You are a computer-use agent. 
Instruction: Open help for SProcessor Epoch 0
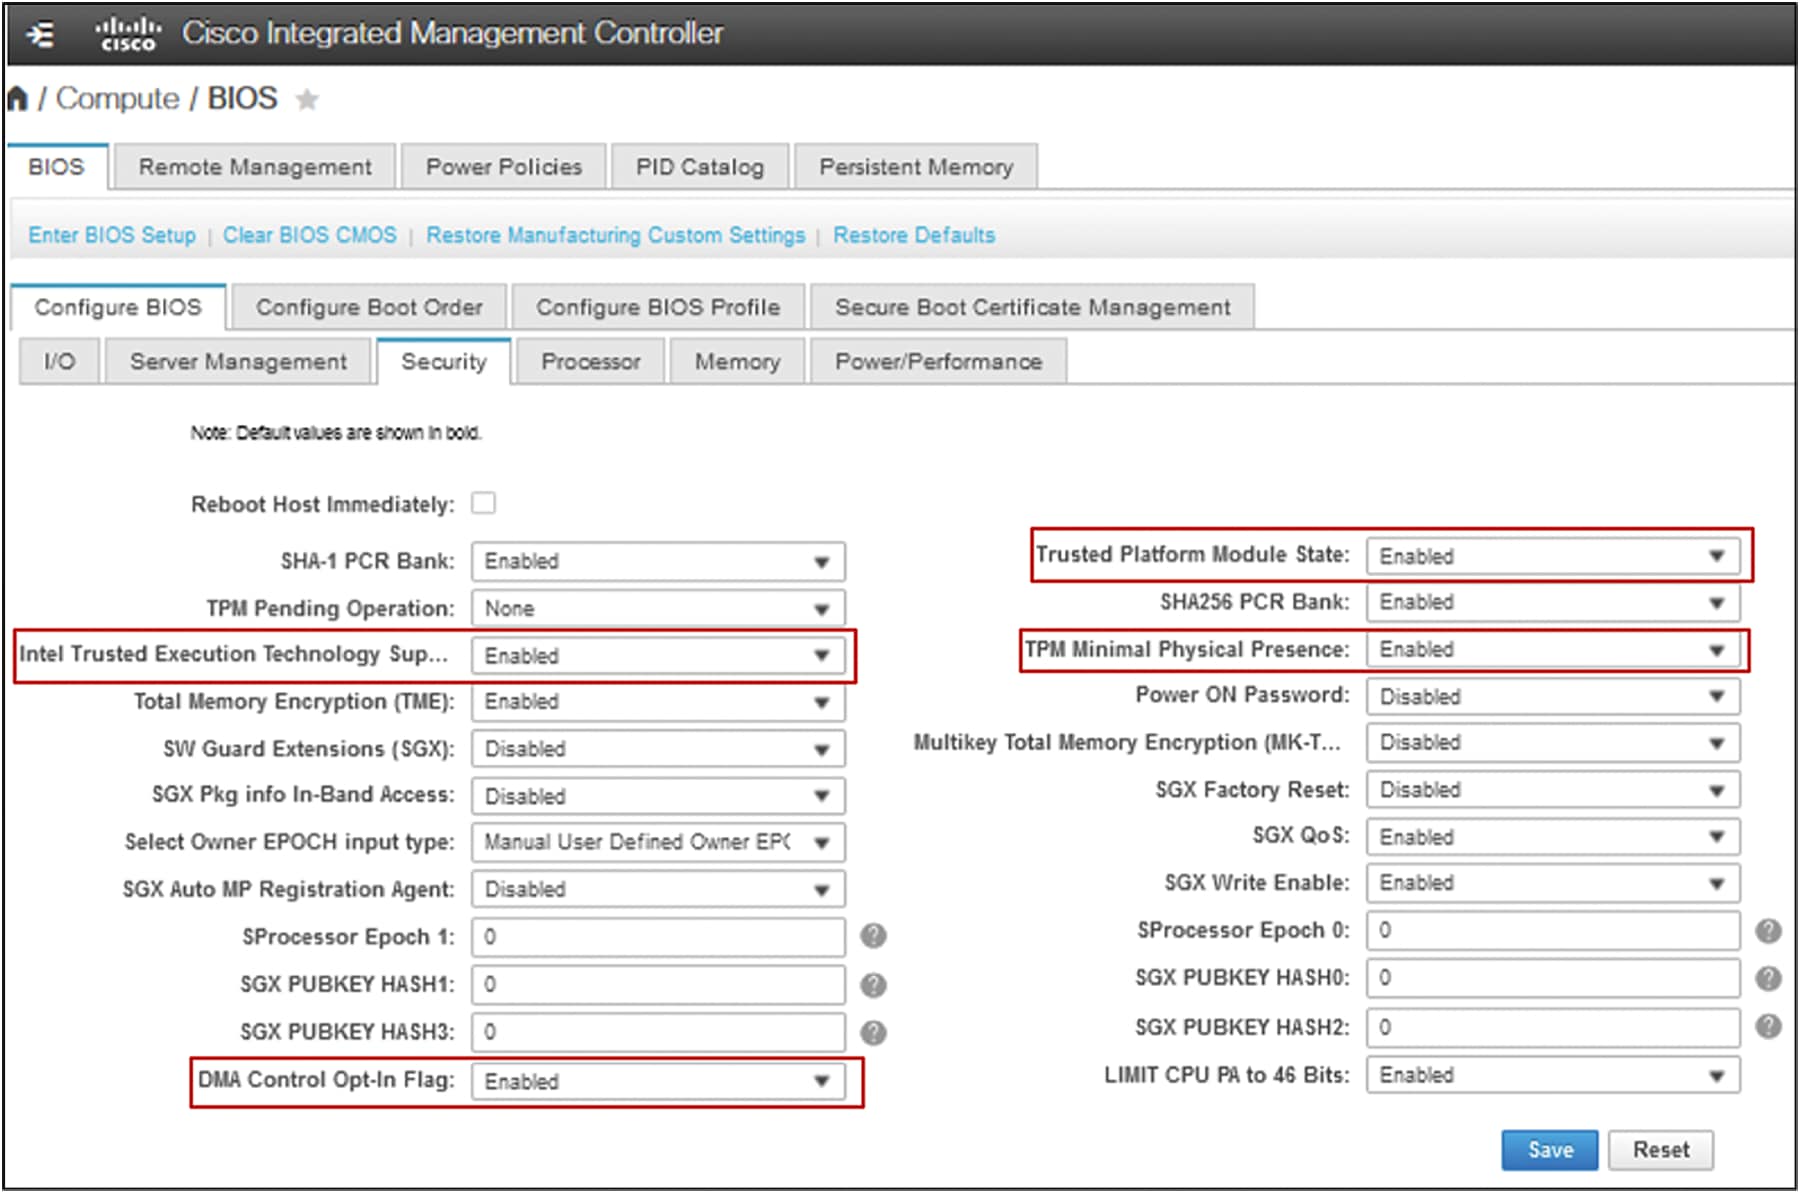[1768, 931]
